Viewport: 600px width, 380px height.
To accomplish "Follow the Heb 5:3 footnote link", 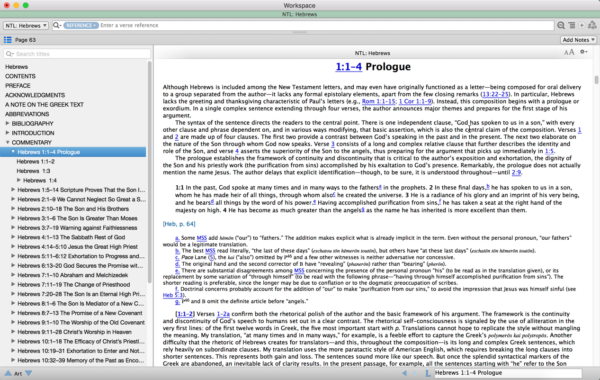I will pos(173,295).
